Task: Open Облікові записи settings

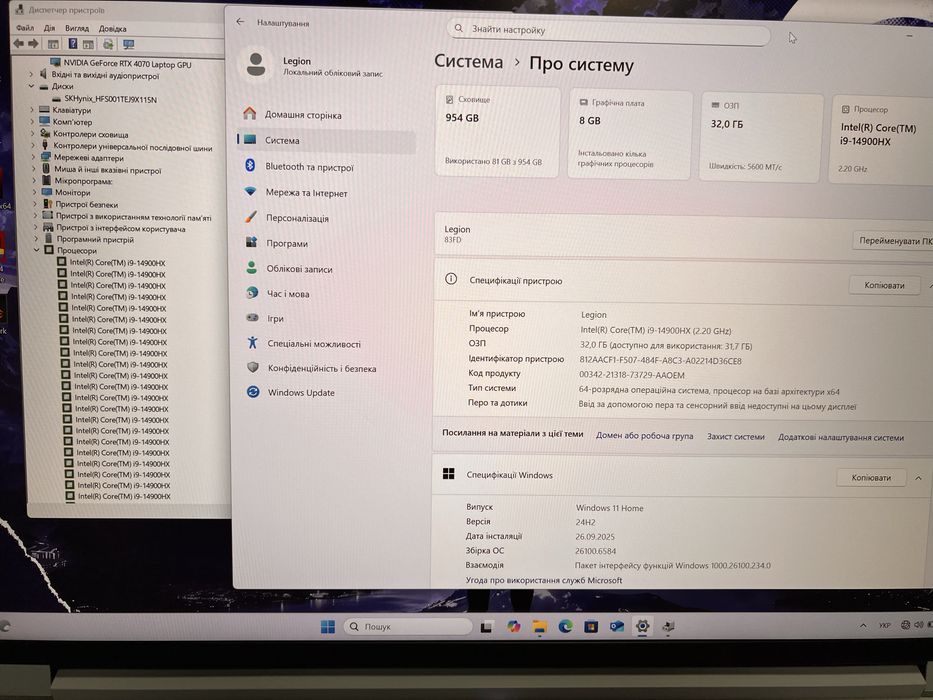Action: point(299,269)
